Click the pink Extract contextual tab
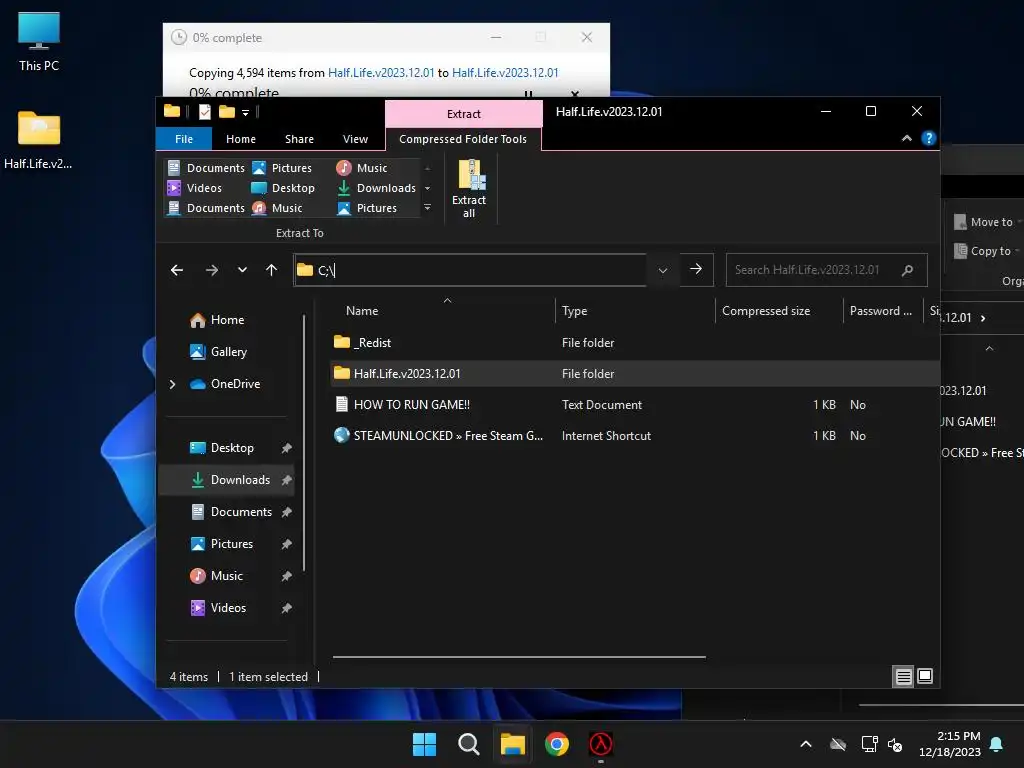Image resolution: width=1024 pixels, height=768 pixels. [464, 114]
